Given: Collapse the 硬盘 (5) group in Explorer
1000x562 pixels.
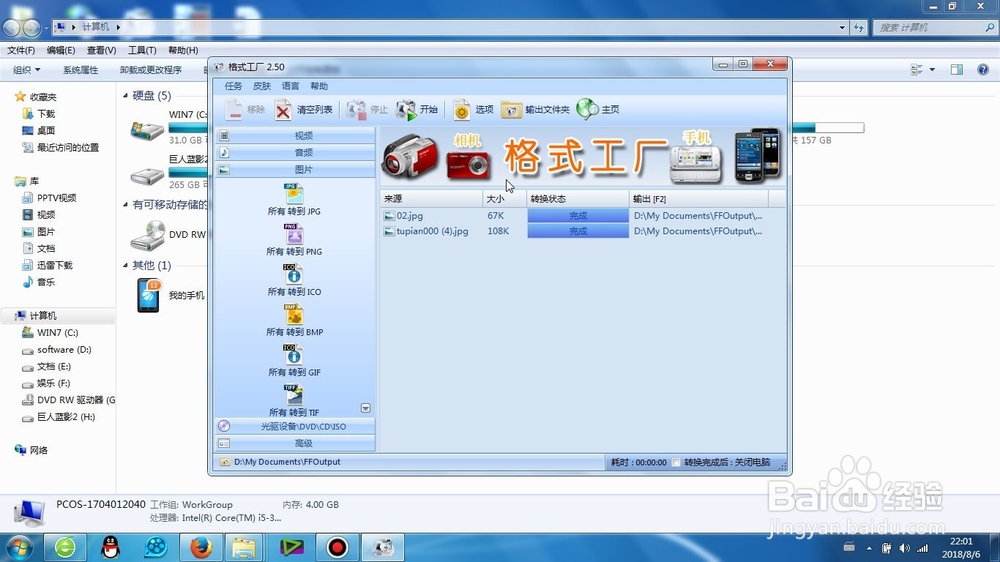Looking at the screenshot, I should click(126, 96).
